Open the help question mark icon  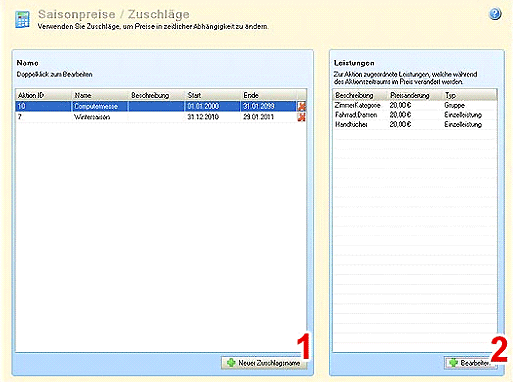(x=495, y=14)
